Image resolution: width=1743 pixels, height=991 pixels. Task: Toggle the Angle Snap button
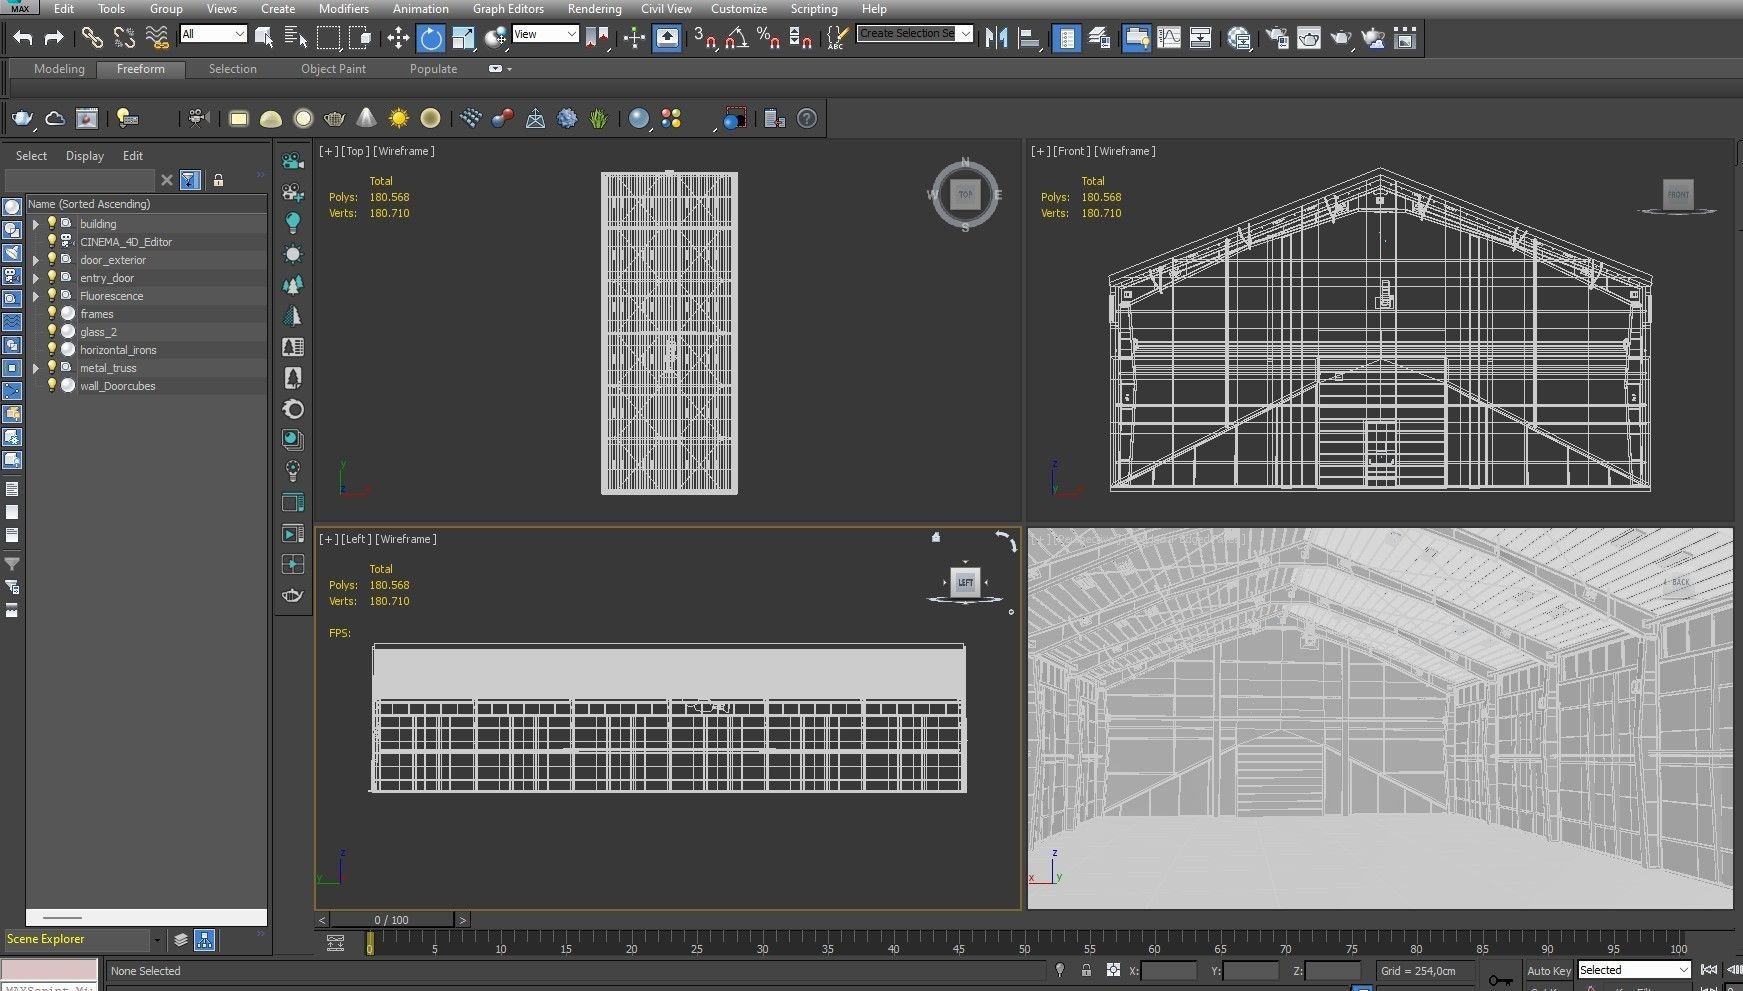coord(737,38)
